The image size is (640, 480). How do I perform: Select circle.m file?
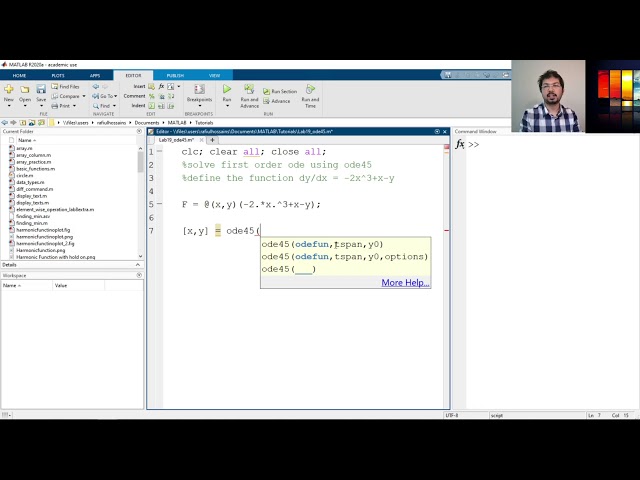pos(25,176)
